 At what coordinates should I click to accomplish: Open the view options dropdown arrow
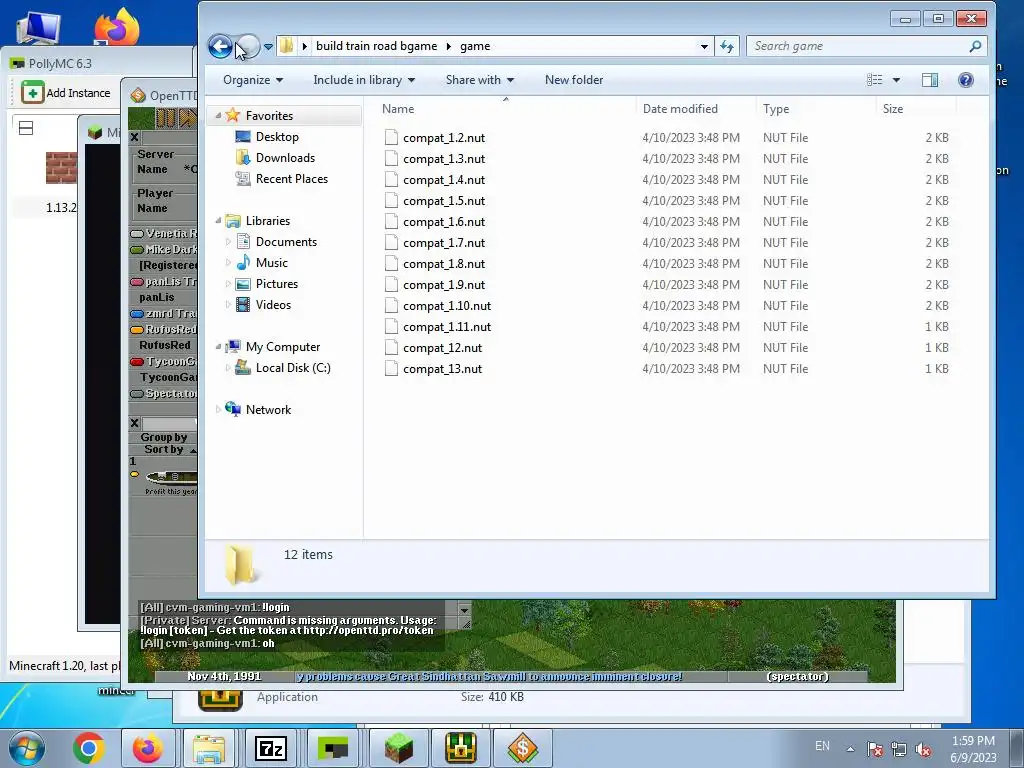(897, 80)
